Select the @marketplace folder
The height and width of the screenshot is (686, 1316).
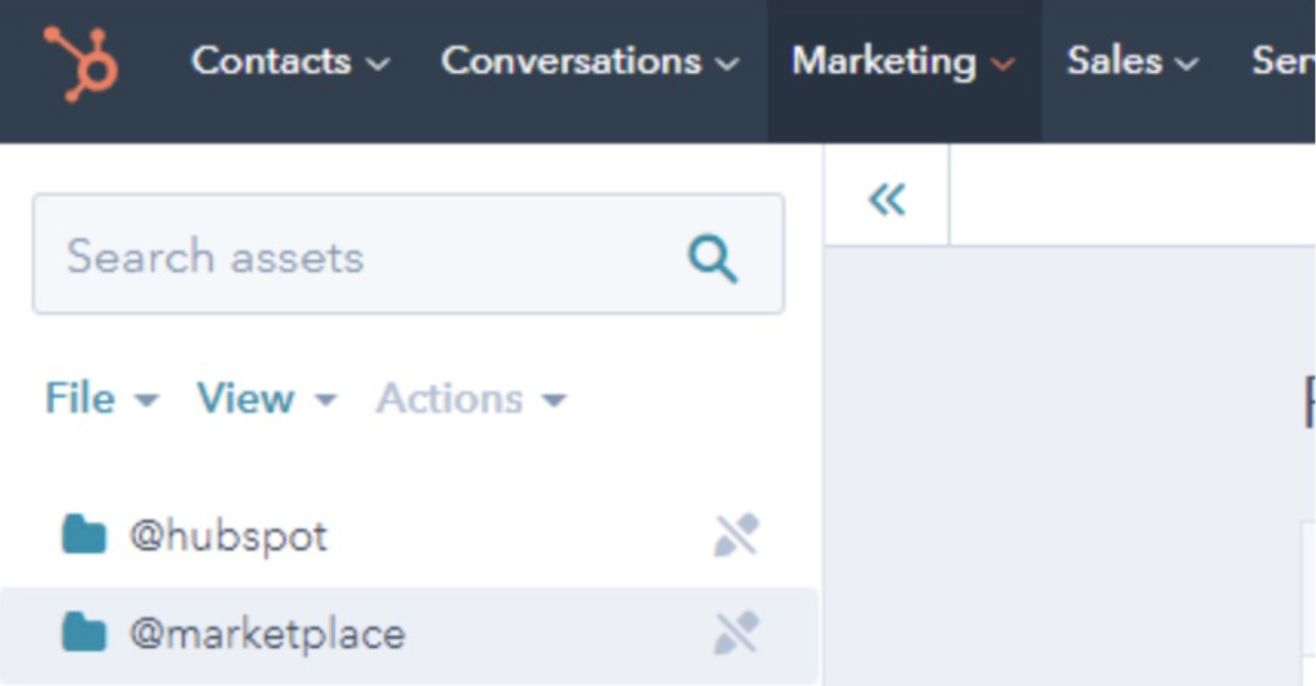point(409,633)
